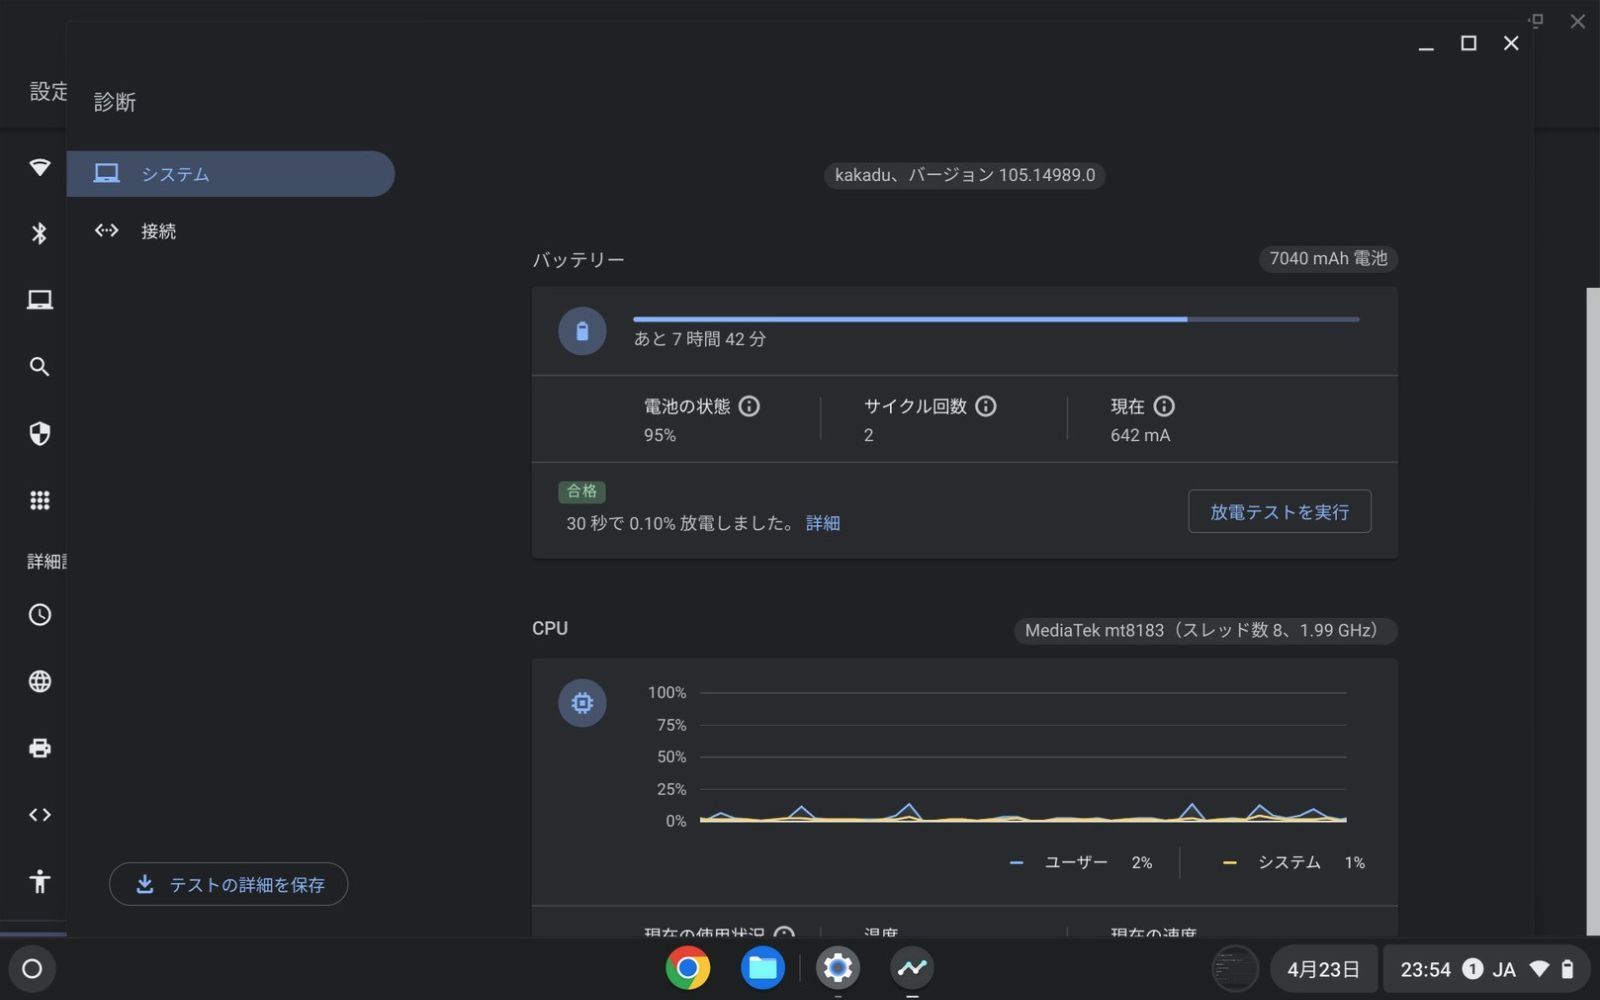Open Apps grid icon in Settings sidebar
Viewport: 1600px width, 1000px height.
pyautogui.click(x=39, y=500)
